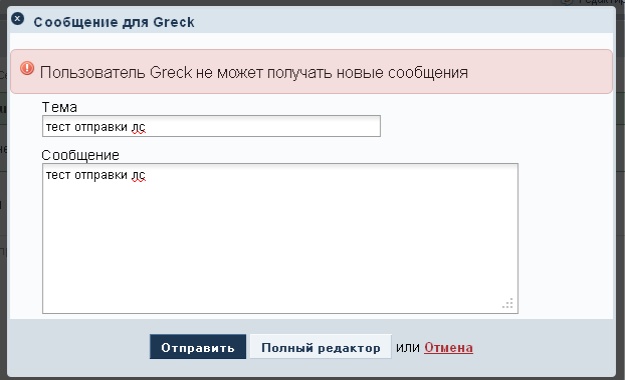Image resolution: width=625 pixels, height=380 pixels.
Task: Send the message with Отправить button
Action: (x=198, y=347)
